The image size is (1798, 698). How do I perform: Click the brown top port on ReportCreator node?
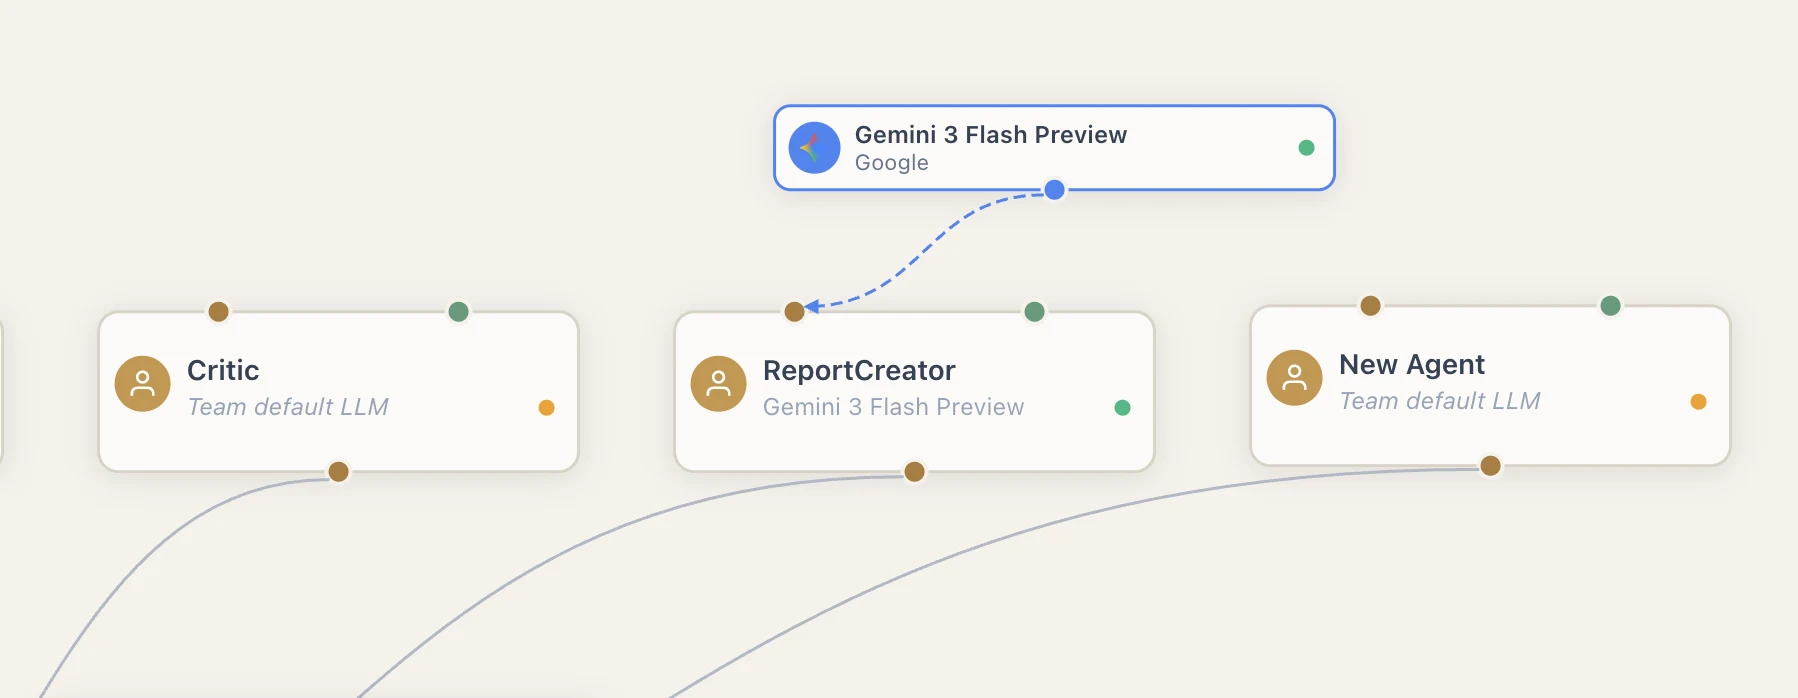(794, 312)
